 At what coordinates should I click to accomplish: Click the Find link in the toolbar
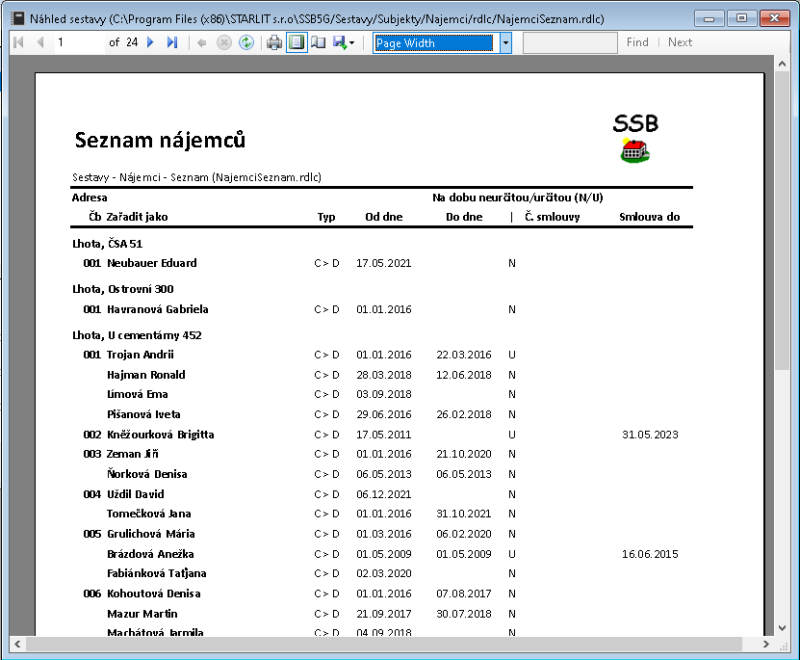coord(637,43)
